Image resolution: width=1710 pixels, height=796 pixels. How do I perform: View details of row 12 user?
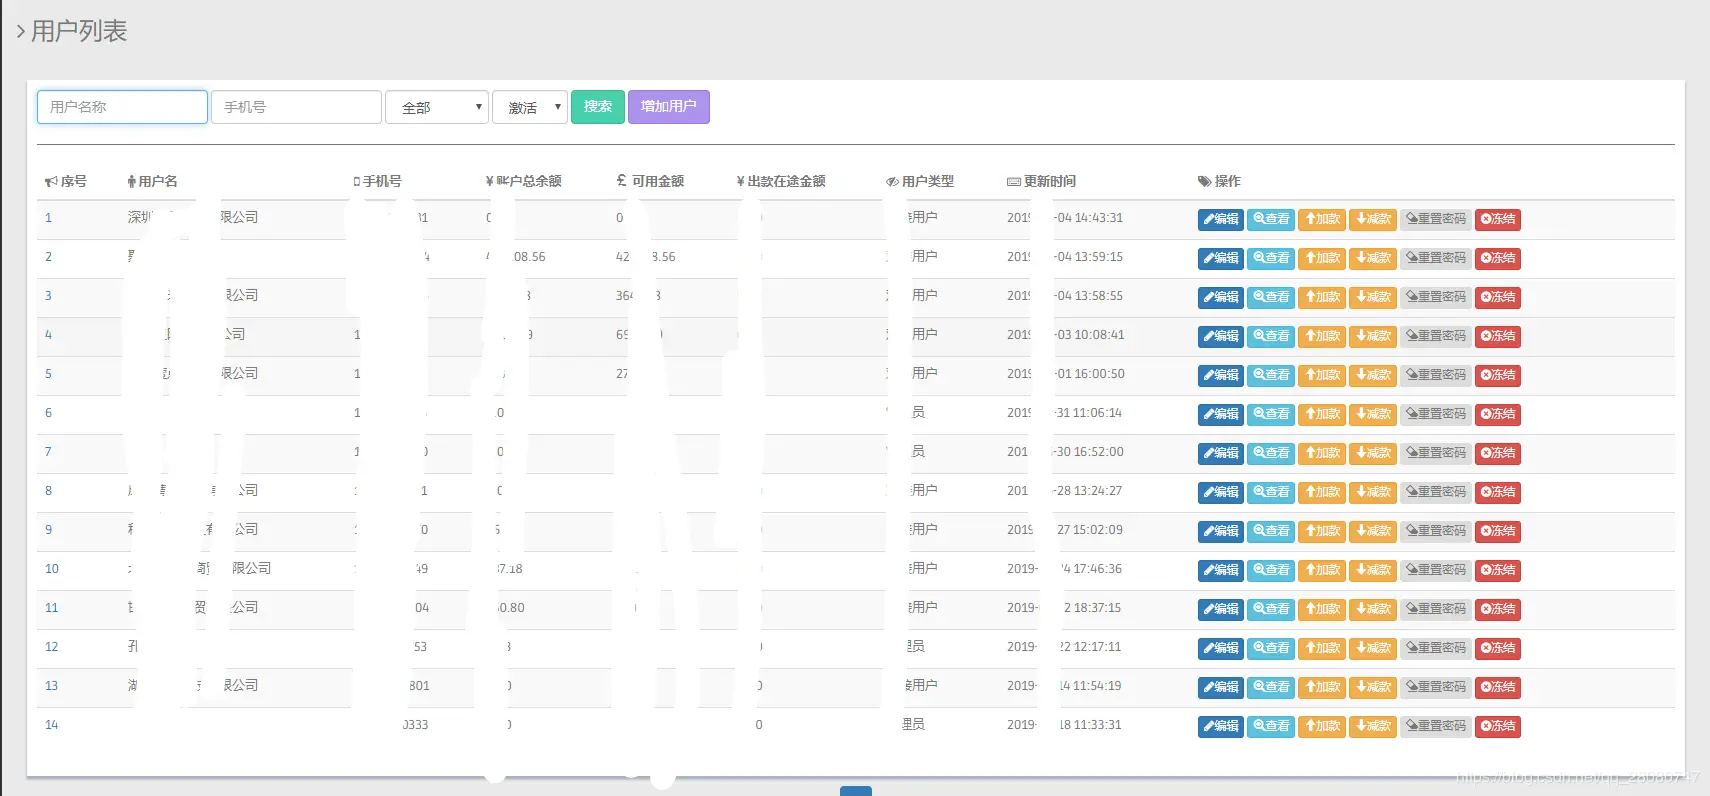[x=1271, y=648]
